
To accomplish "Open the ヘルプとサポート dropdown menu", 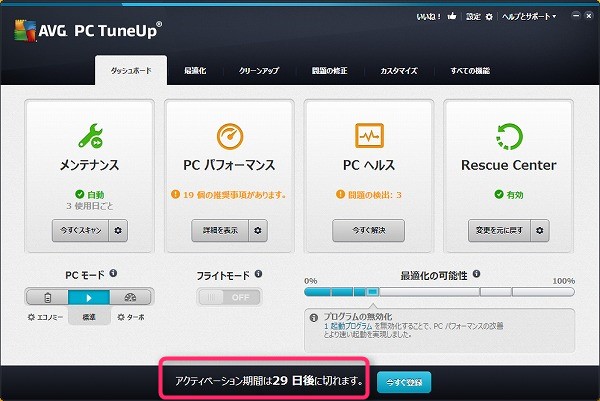I will click(529, 16).
